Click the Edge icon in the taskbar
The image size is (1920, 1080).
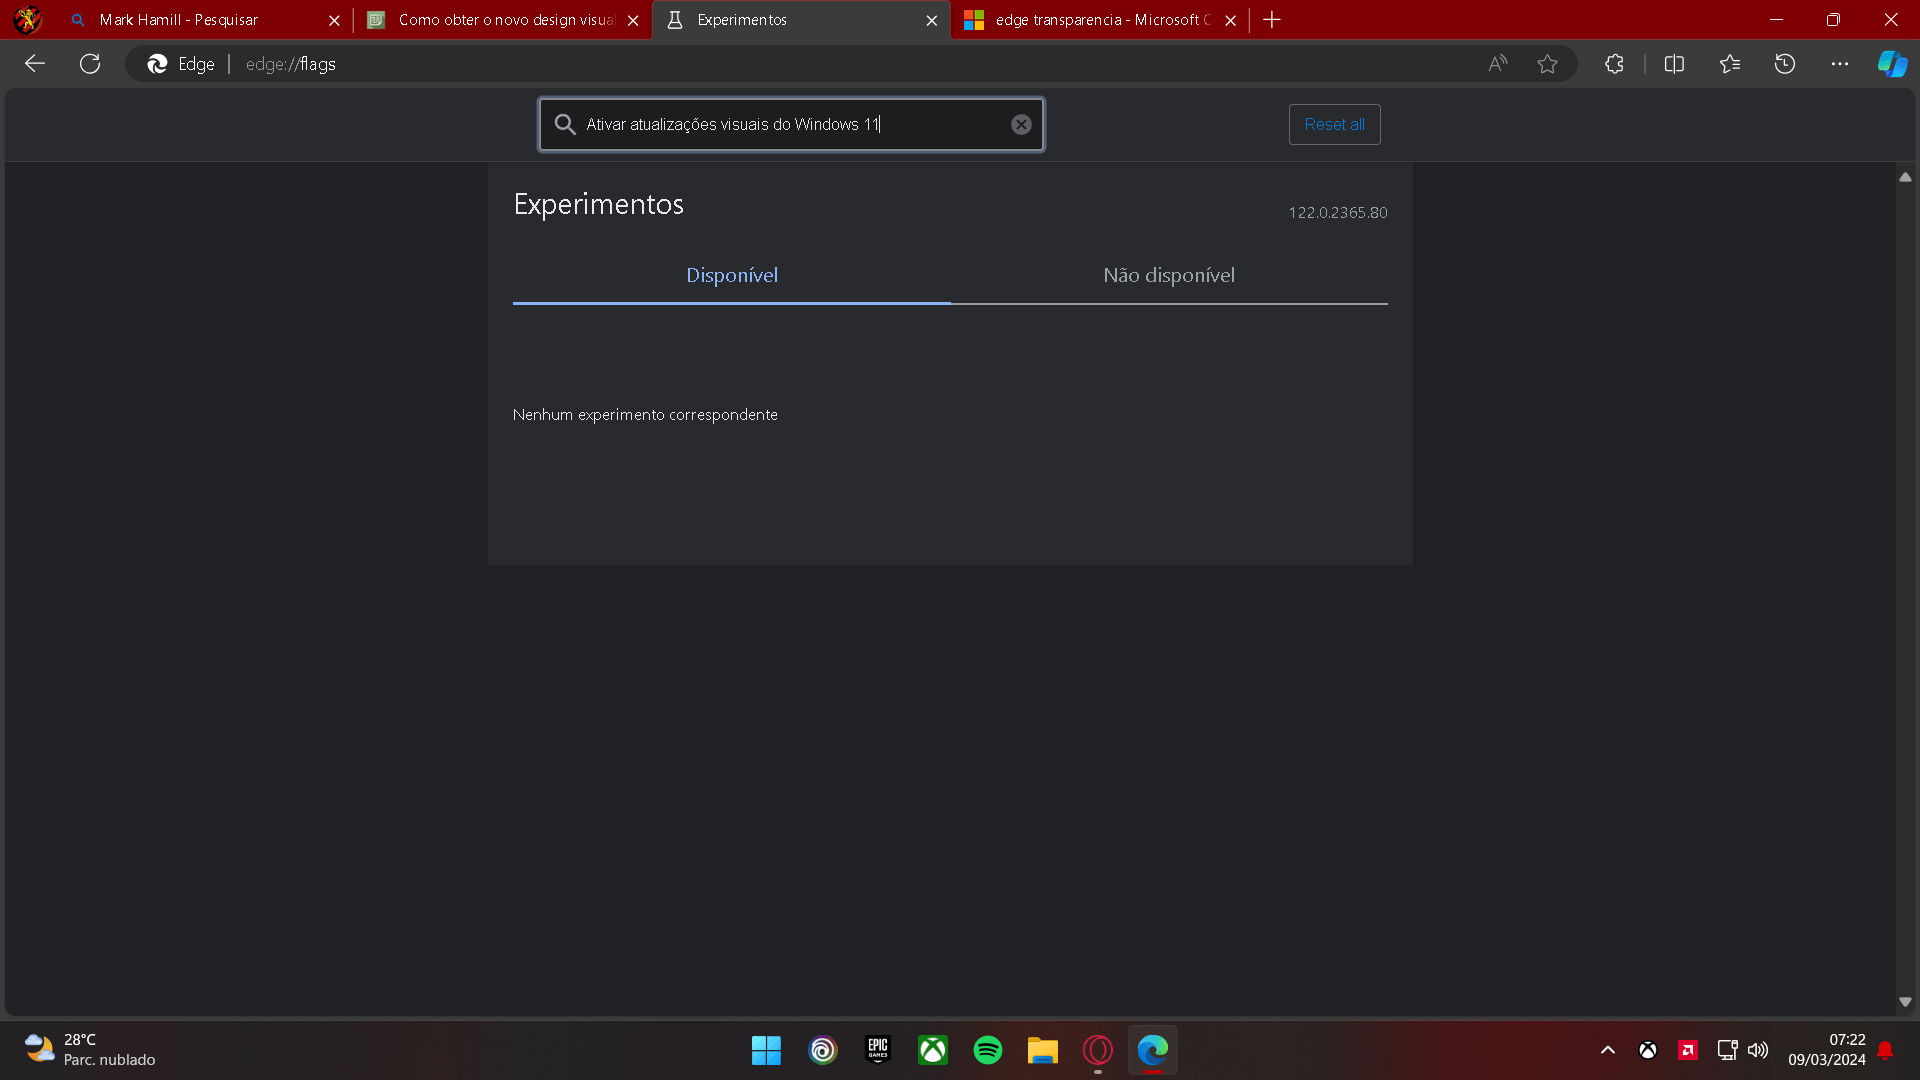click(x=1153, y=1050)
